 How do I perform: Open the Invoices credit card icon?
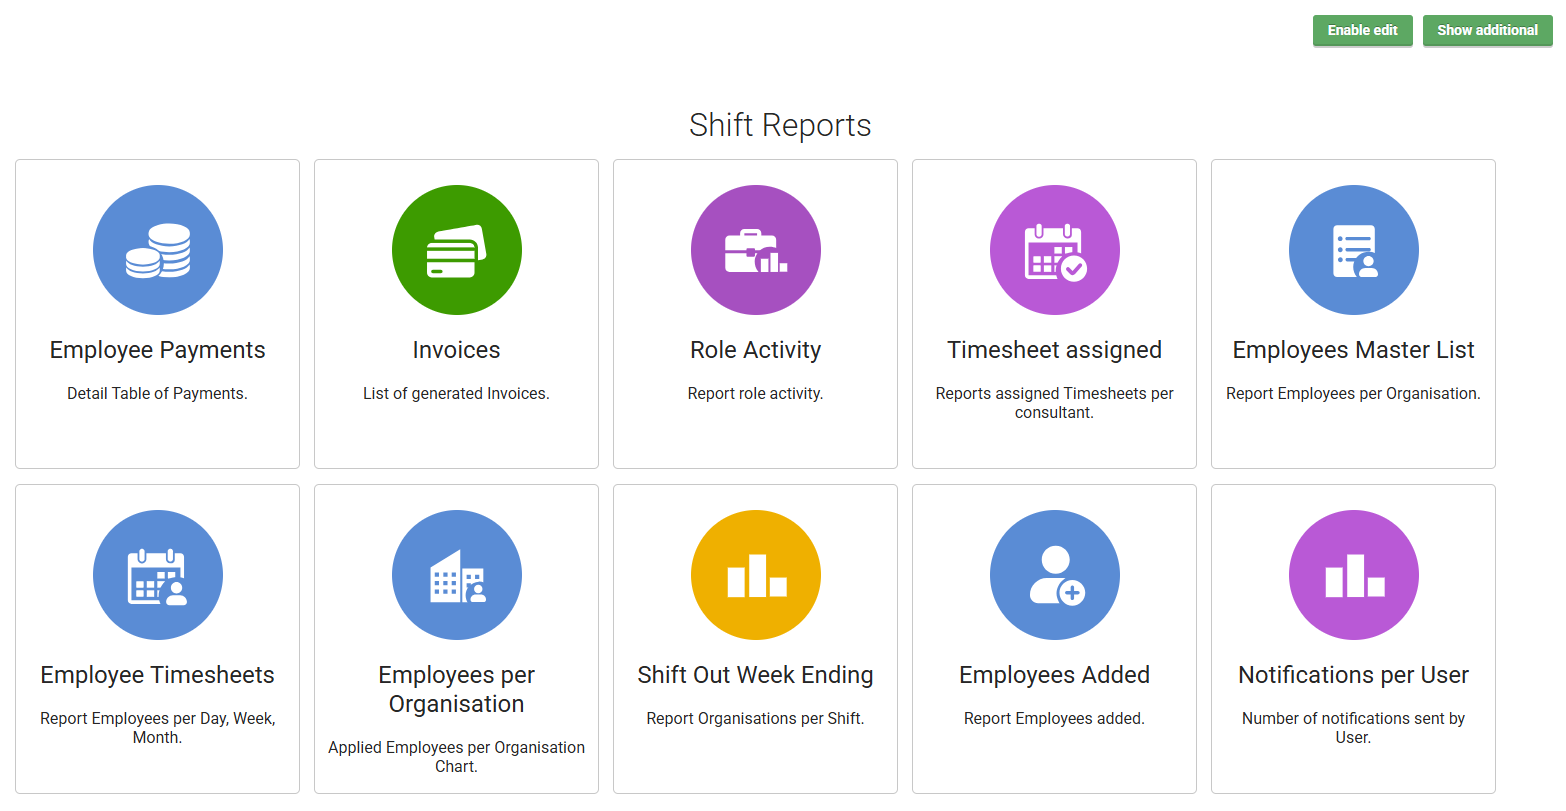tap(456, 250)
